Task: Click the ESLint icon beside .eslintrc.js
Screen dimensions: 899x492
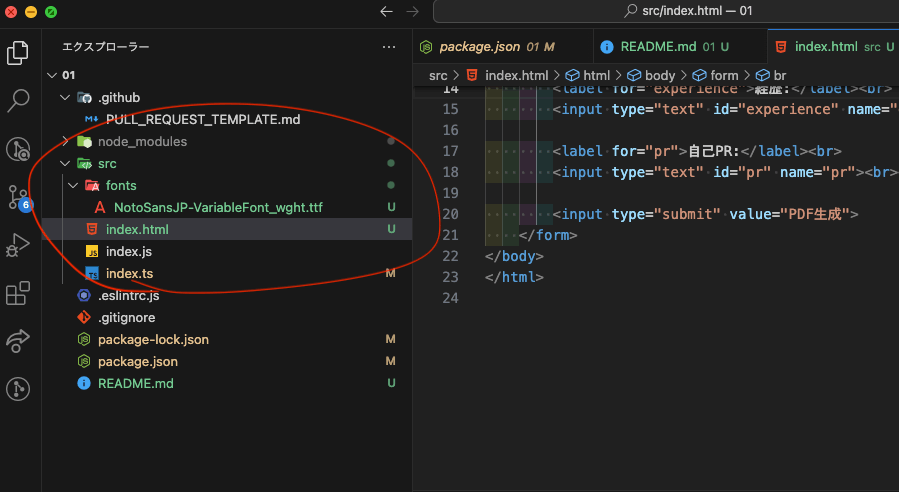Action: click(x=84, y=295)
